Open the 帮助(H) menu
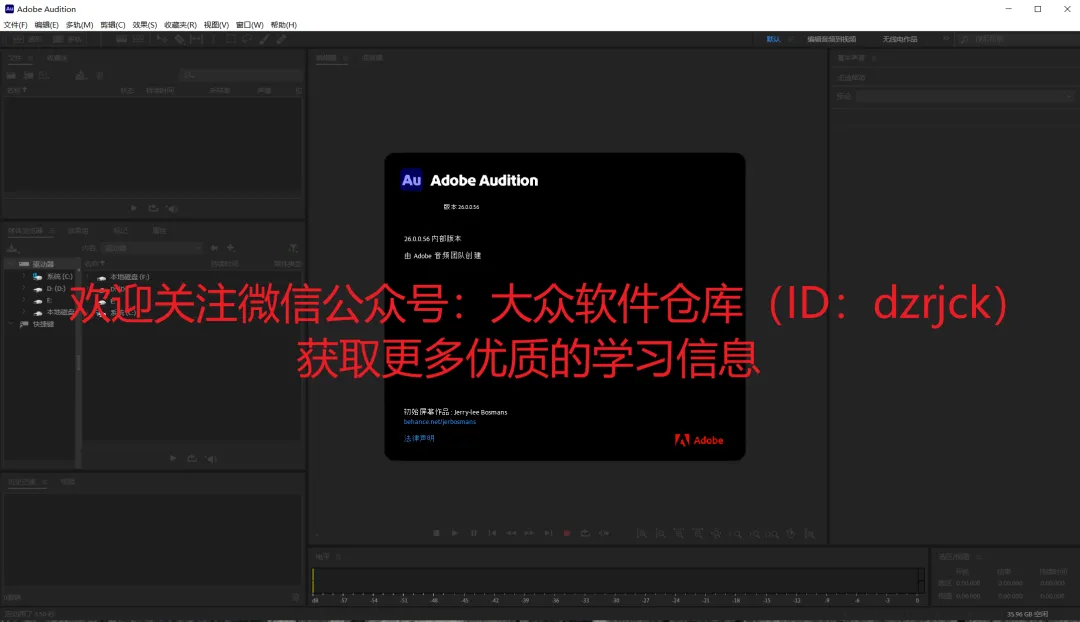 (284, 25)
